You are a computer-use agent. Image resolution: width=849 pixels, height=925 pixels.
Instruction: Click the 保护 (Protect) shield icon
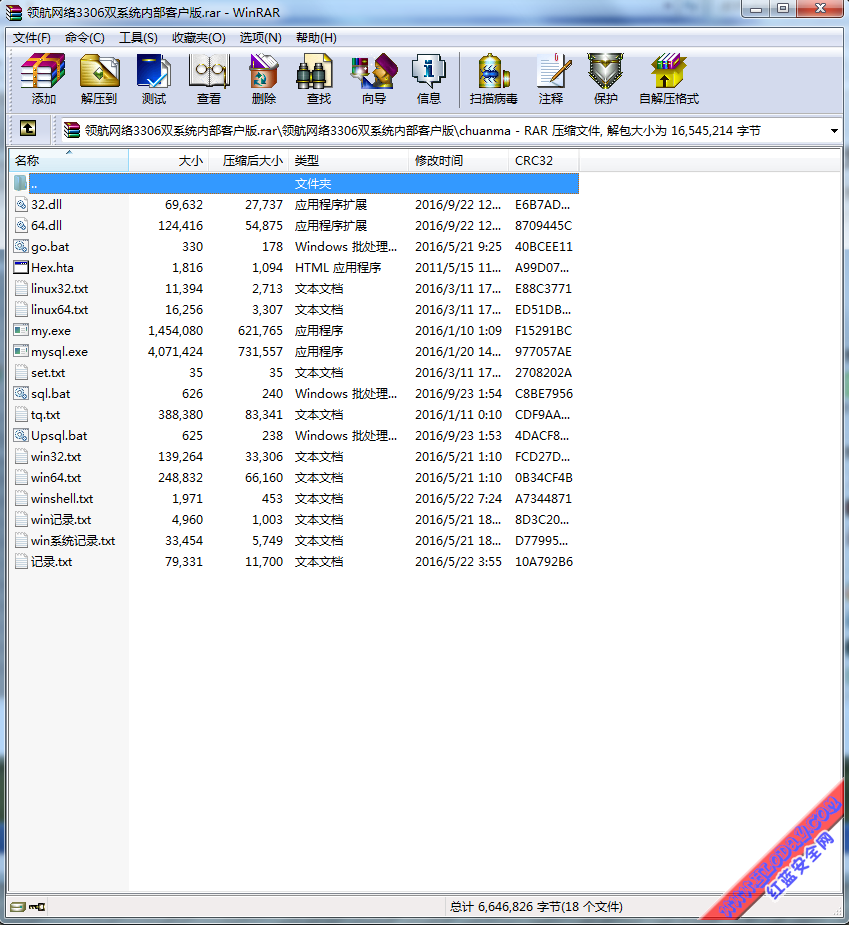605,79
